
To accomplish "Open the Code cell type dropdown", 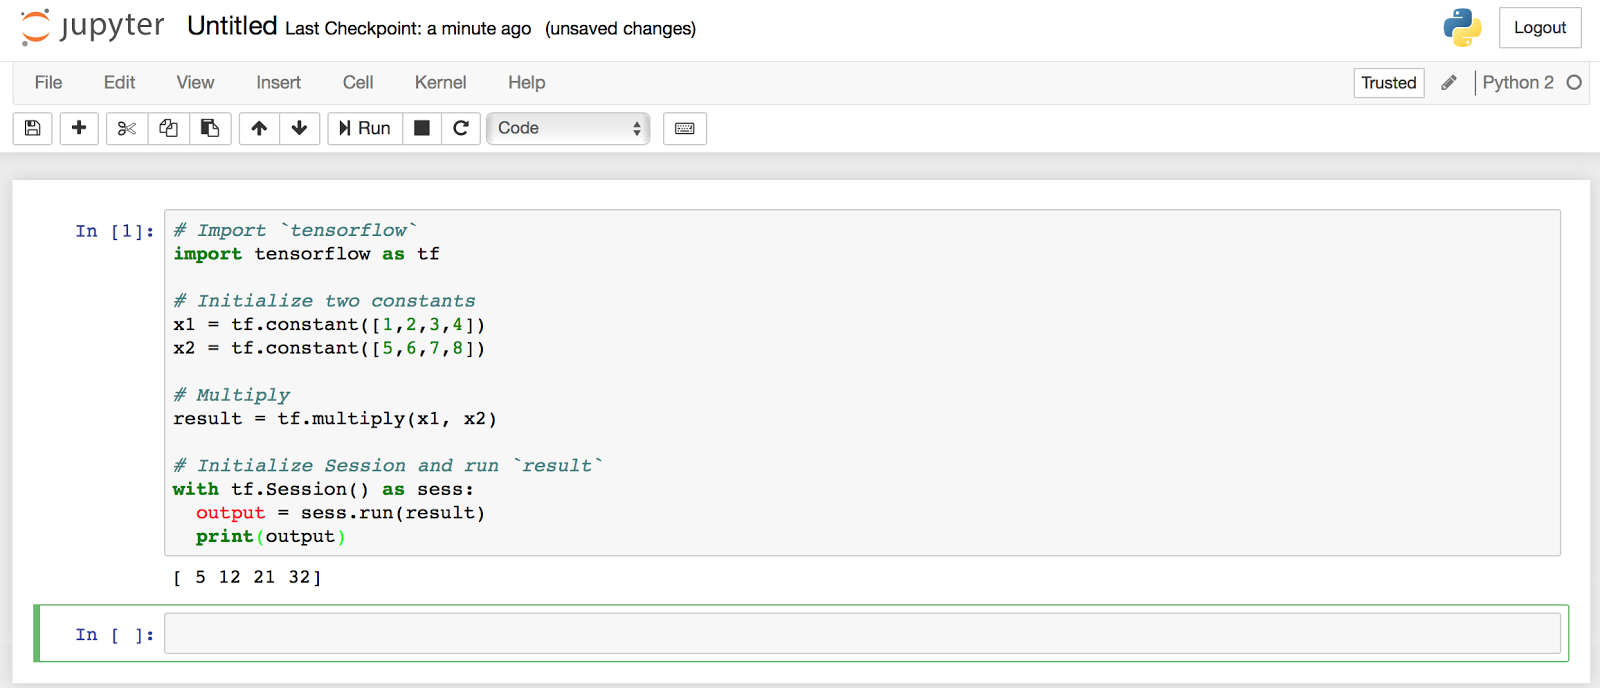I will pos(568,128).
